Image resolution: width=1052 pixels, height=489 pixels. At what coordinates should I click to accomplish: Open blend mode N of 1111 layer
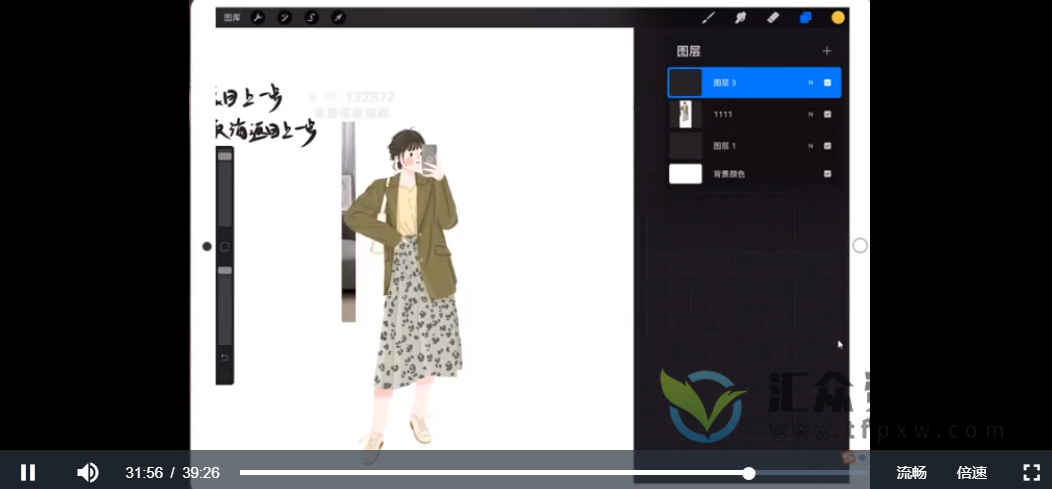(810, 115)
